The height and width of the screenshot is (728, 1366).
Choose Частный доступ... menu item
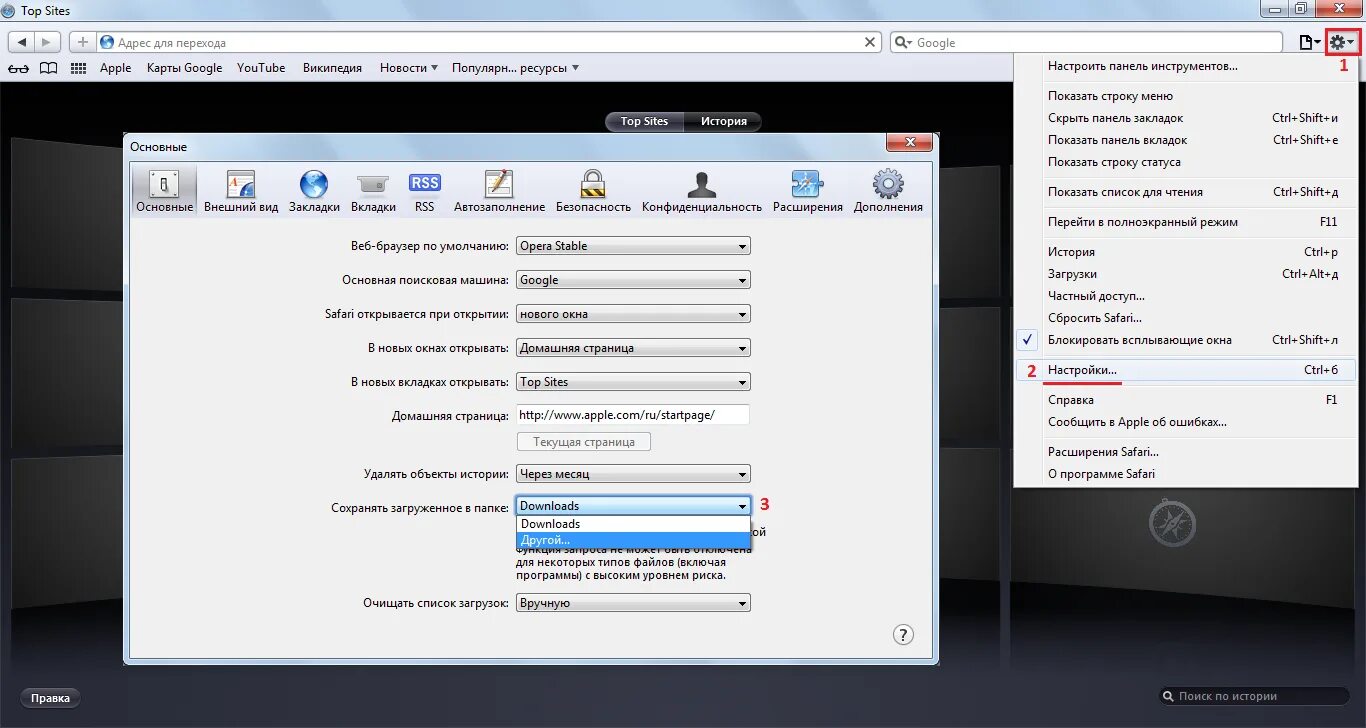click(1185, 296)
